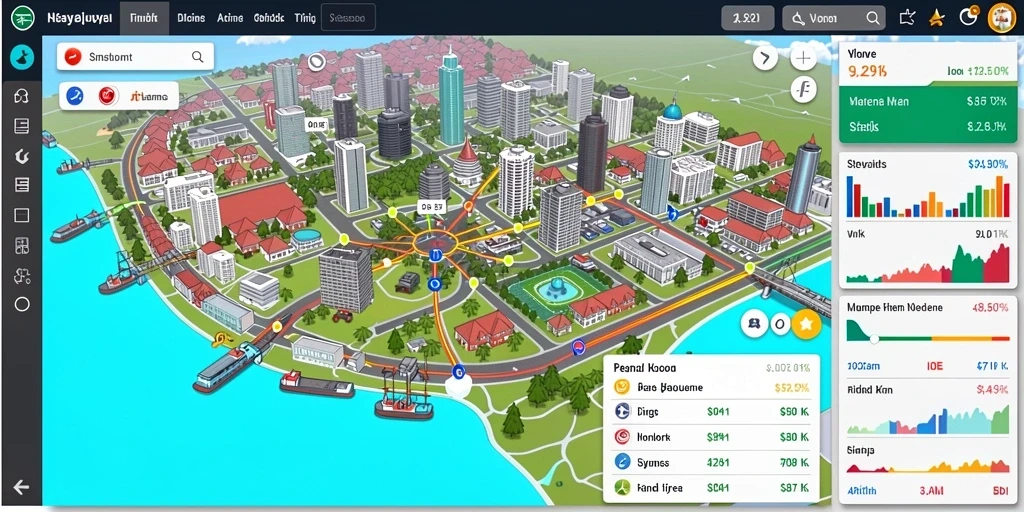Viewport: 1024px width, 512px height.
Task: Select the Timoft tab
Action: click(x=144, y=18)
